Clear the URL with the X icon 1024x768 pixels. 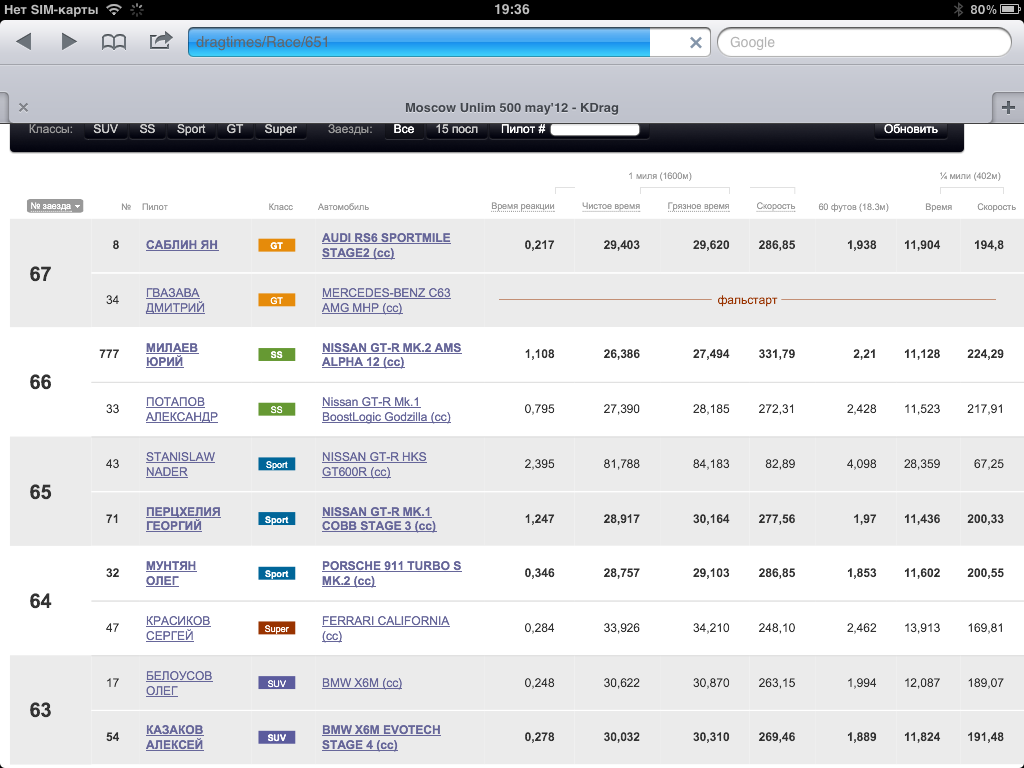point(696,42)
